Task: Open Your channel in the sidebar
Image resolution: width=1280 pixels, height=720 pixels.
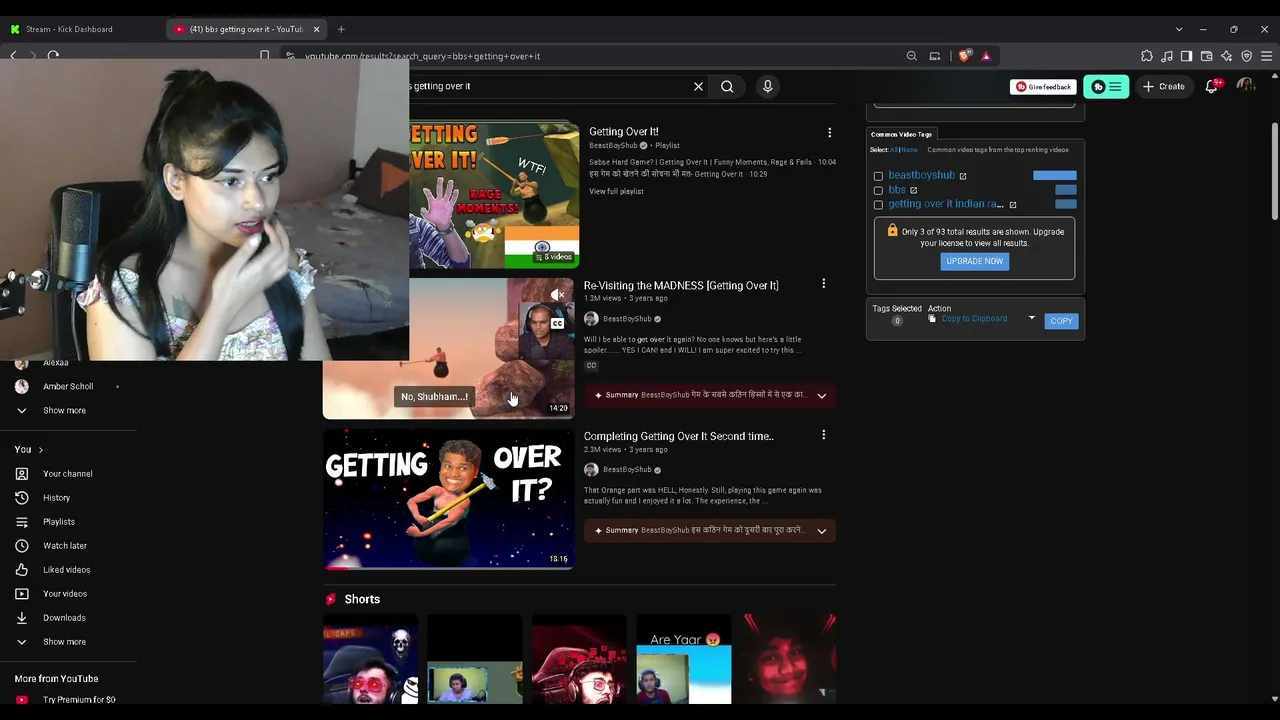Action: 67,473
